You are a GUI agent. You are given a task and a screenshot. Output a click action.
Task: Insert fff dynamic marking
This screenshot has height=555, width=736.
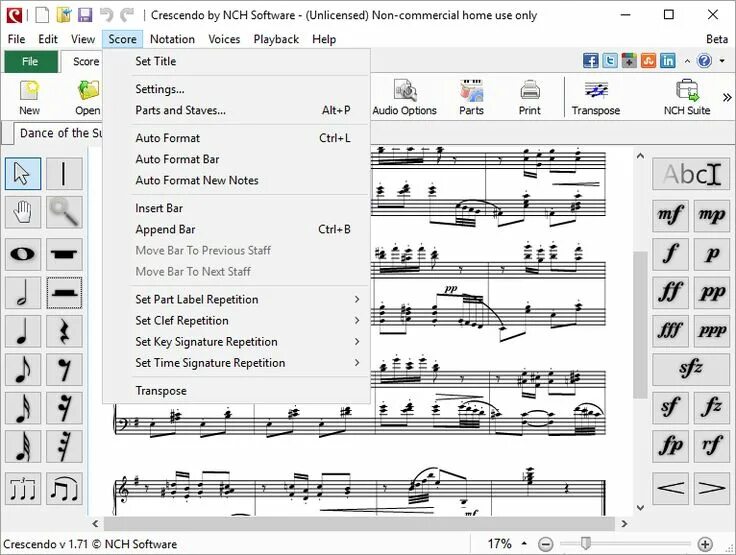(670, 331)
